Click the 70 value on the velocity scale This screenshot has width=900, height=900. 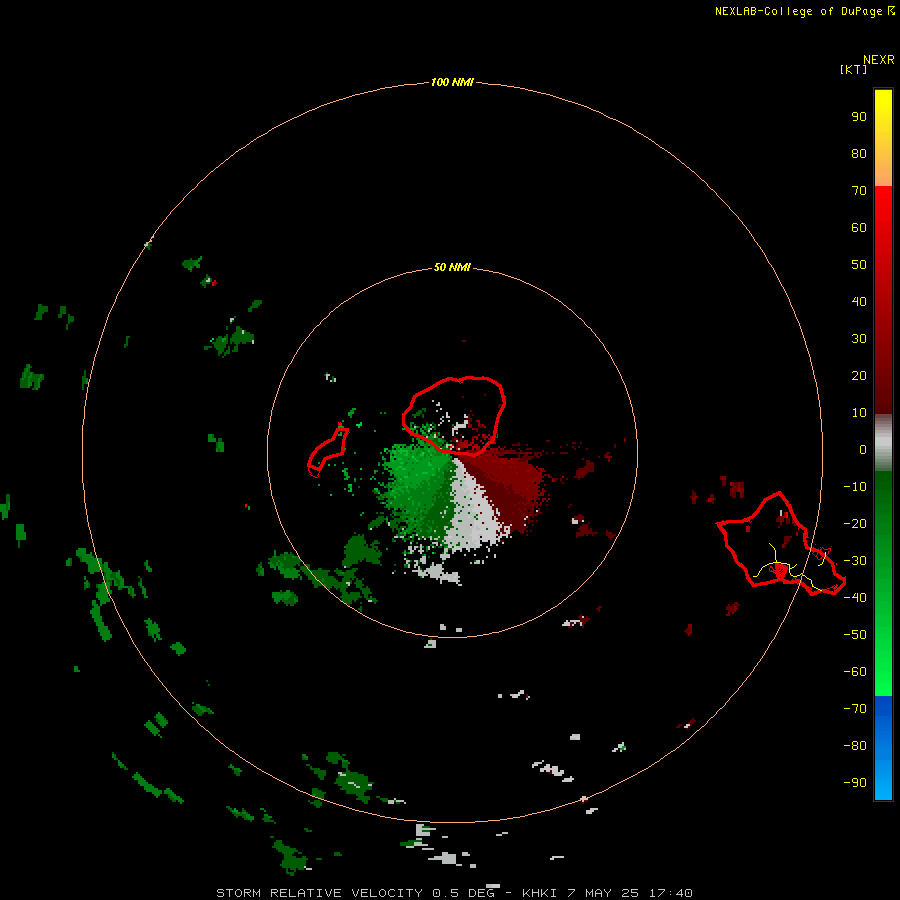coord(859,191)
